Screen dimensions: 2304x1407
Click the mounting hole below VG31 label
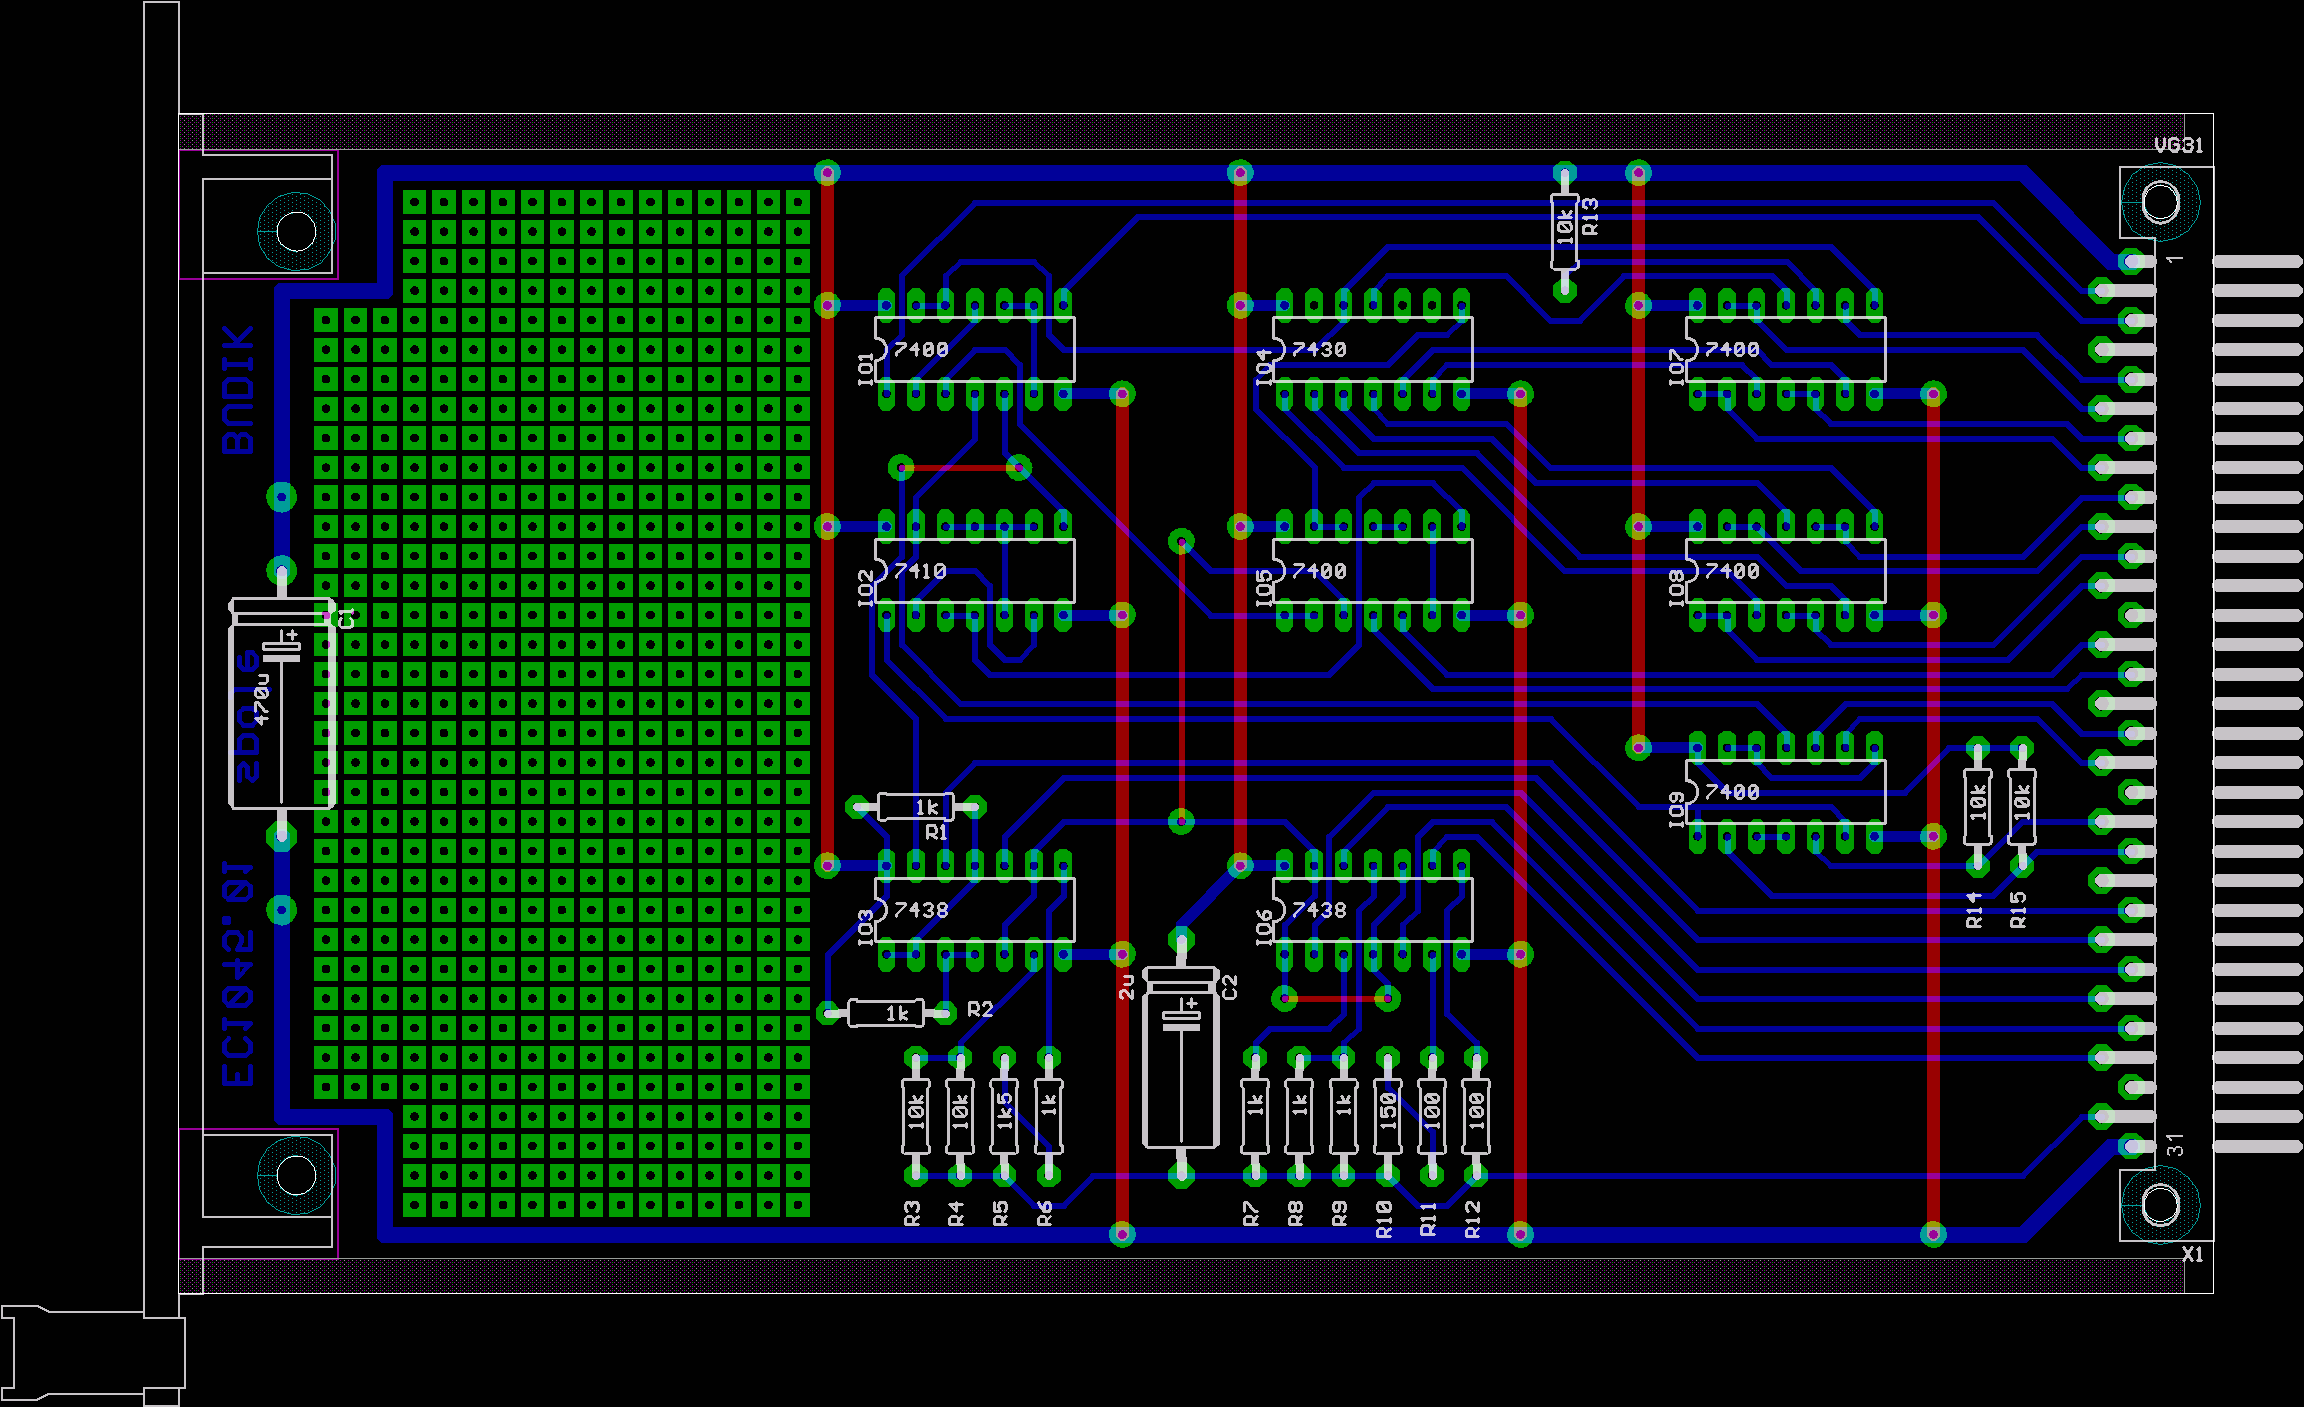[x=2159, y=203]
